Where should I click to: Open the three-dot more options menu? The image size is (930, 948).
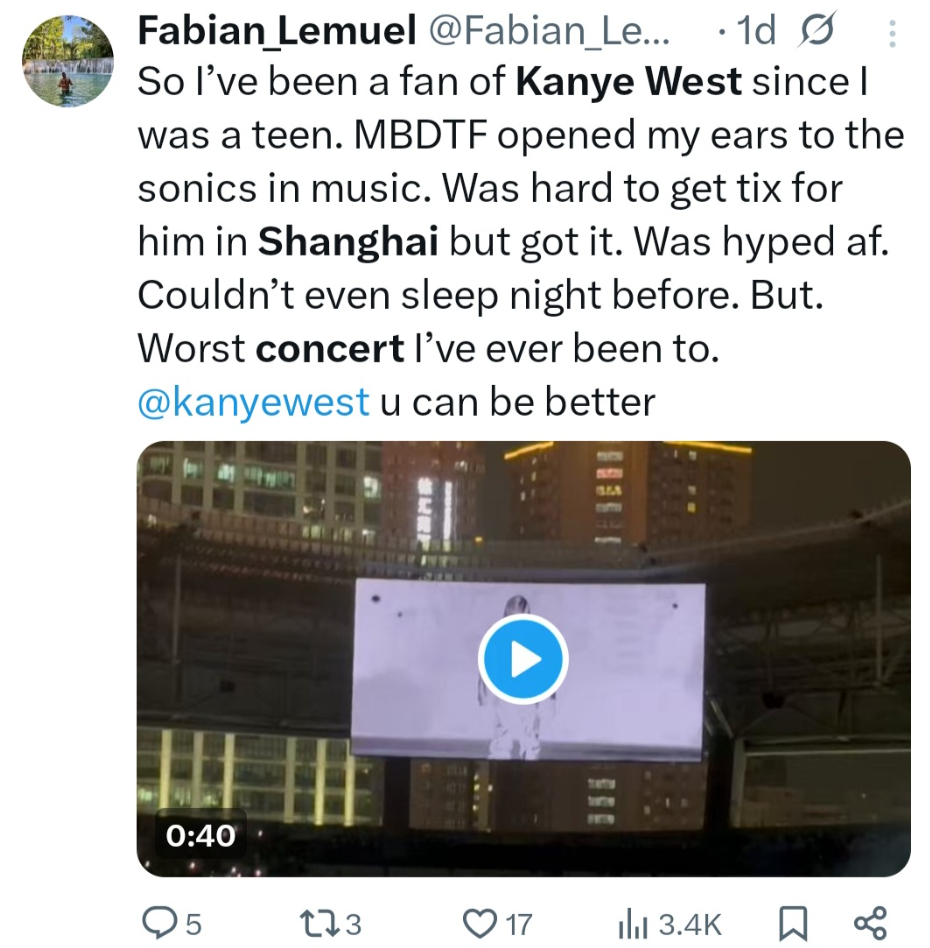coord(892,35)
